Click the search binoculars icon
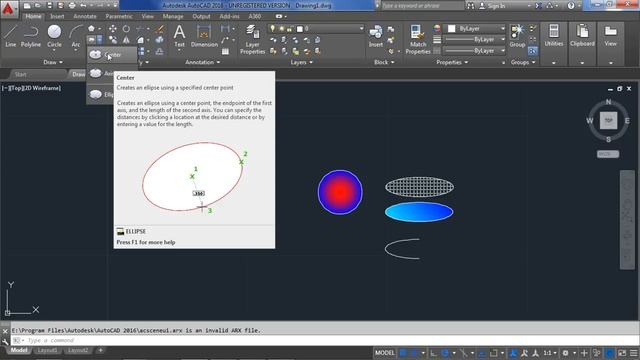The image size is (640, 360). [471, 6]
